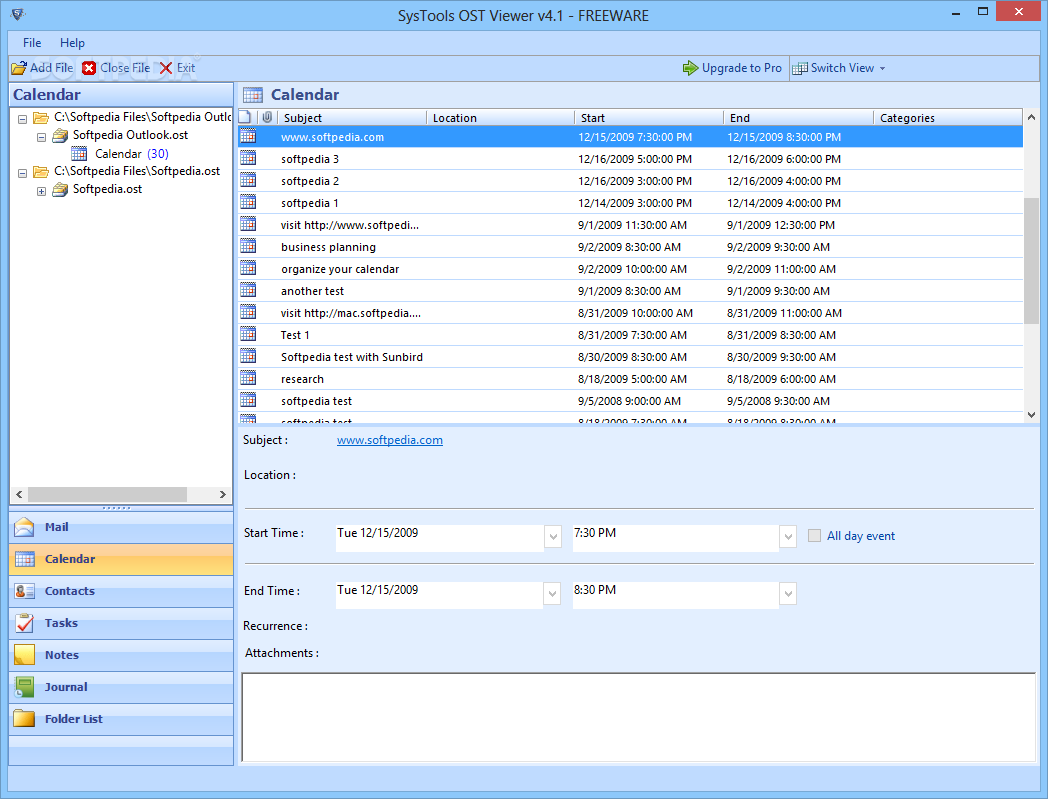Open the End Time 8:30 PM dropdown

788,593
